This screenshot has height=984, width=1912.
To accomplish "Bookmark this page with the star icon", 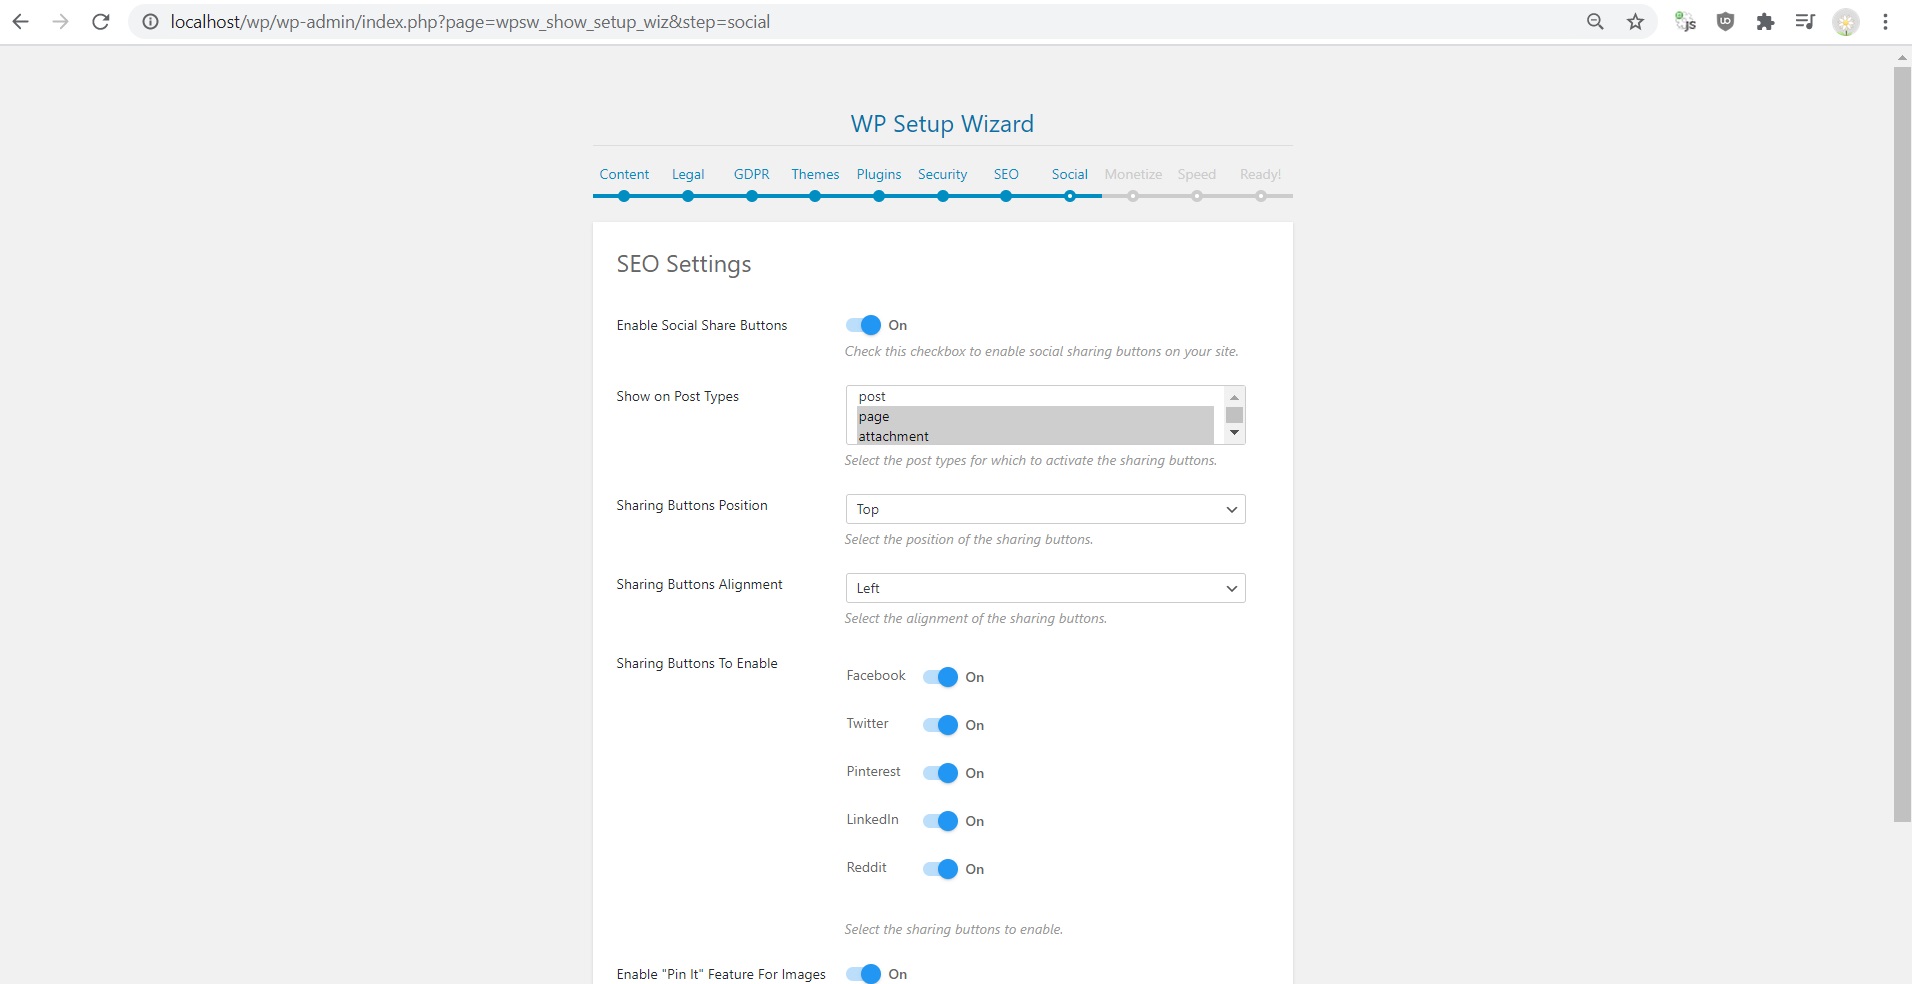I will 1634,21.
